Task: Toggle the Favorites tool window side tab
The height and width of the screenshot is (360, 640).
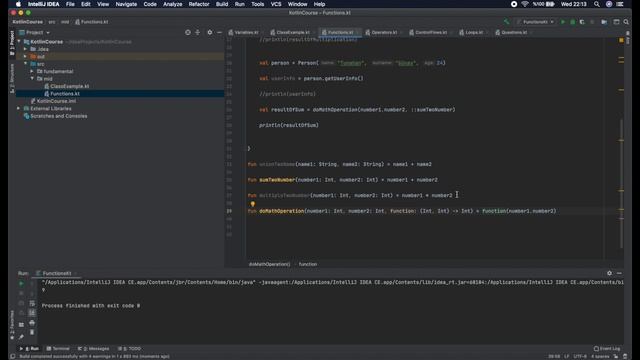Action: tap(12, 325)
